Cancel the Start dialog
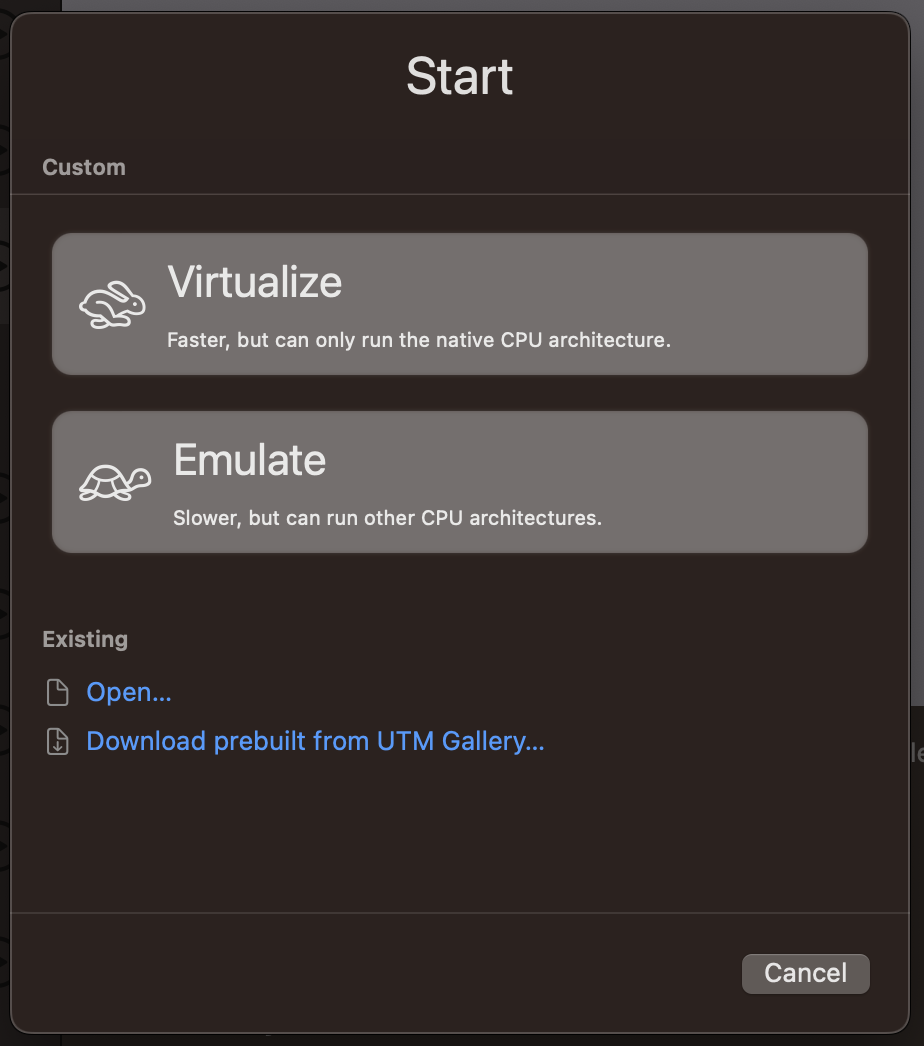 (x=805, y=973)
